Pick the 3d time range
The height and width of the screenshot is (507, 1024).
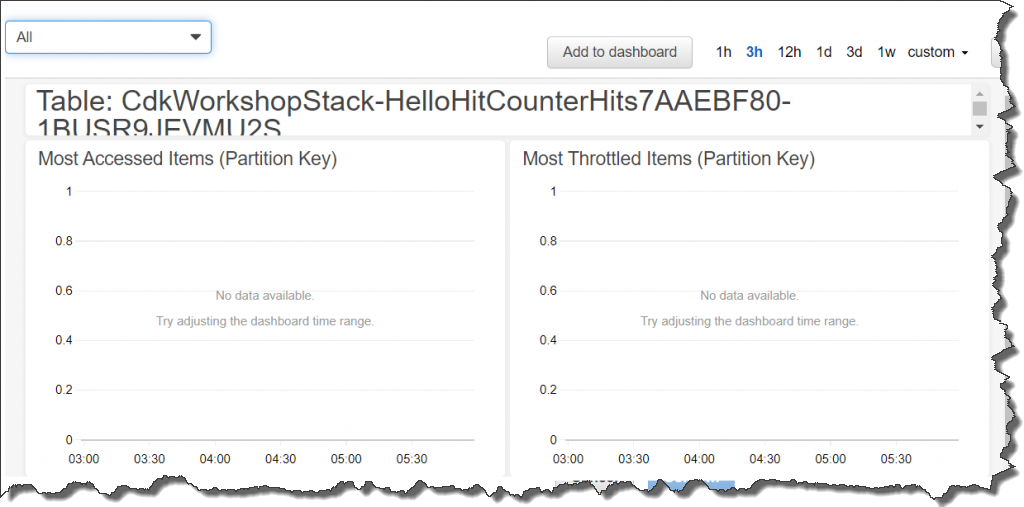(x=854, y=52)
